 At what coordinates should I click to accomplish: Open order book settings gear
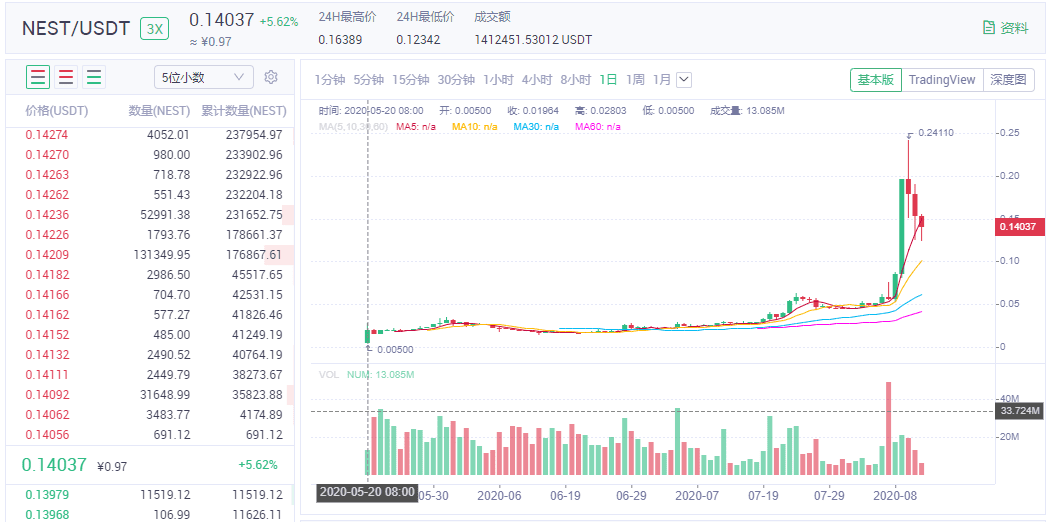click(x=271, y=77)
